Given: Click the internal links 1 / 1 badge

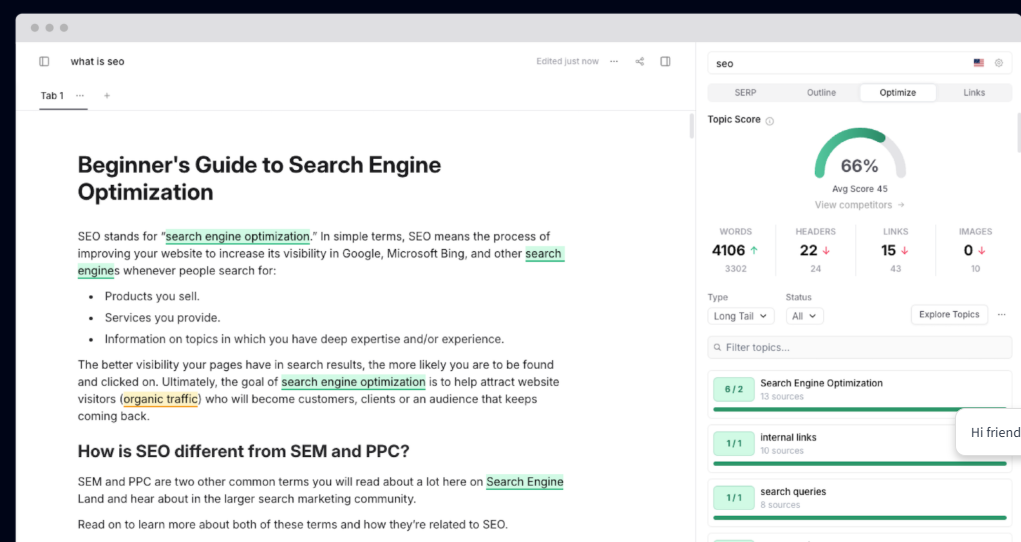Looking at the screenshot, I should [x=734, y=443].
